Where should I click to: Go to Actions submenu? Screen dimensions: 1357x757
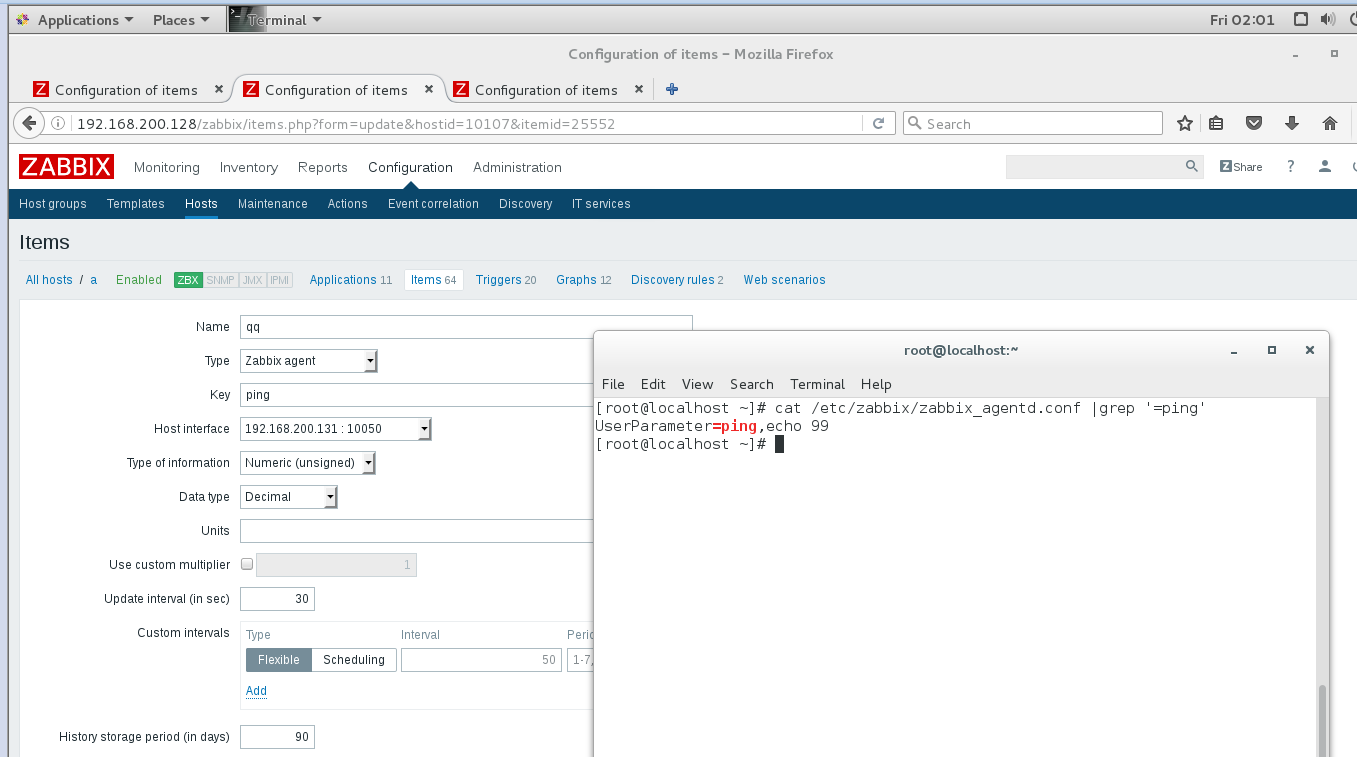click(348, 204)
